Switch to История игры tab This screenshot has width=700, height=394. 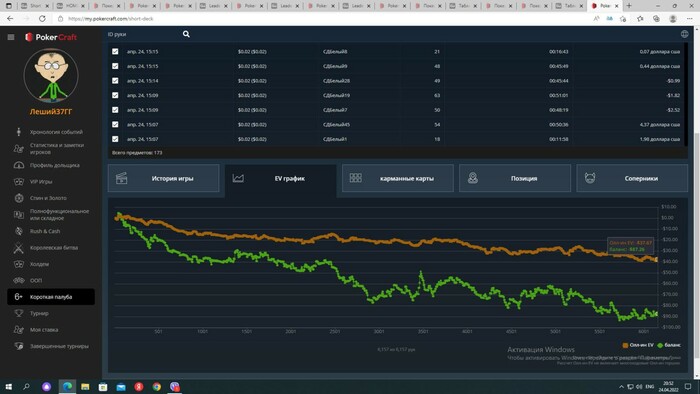tap(163, 178)
